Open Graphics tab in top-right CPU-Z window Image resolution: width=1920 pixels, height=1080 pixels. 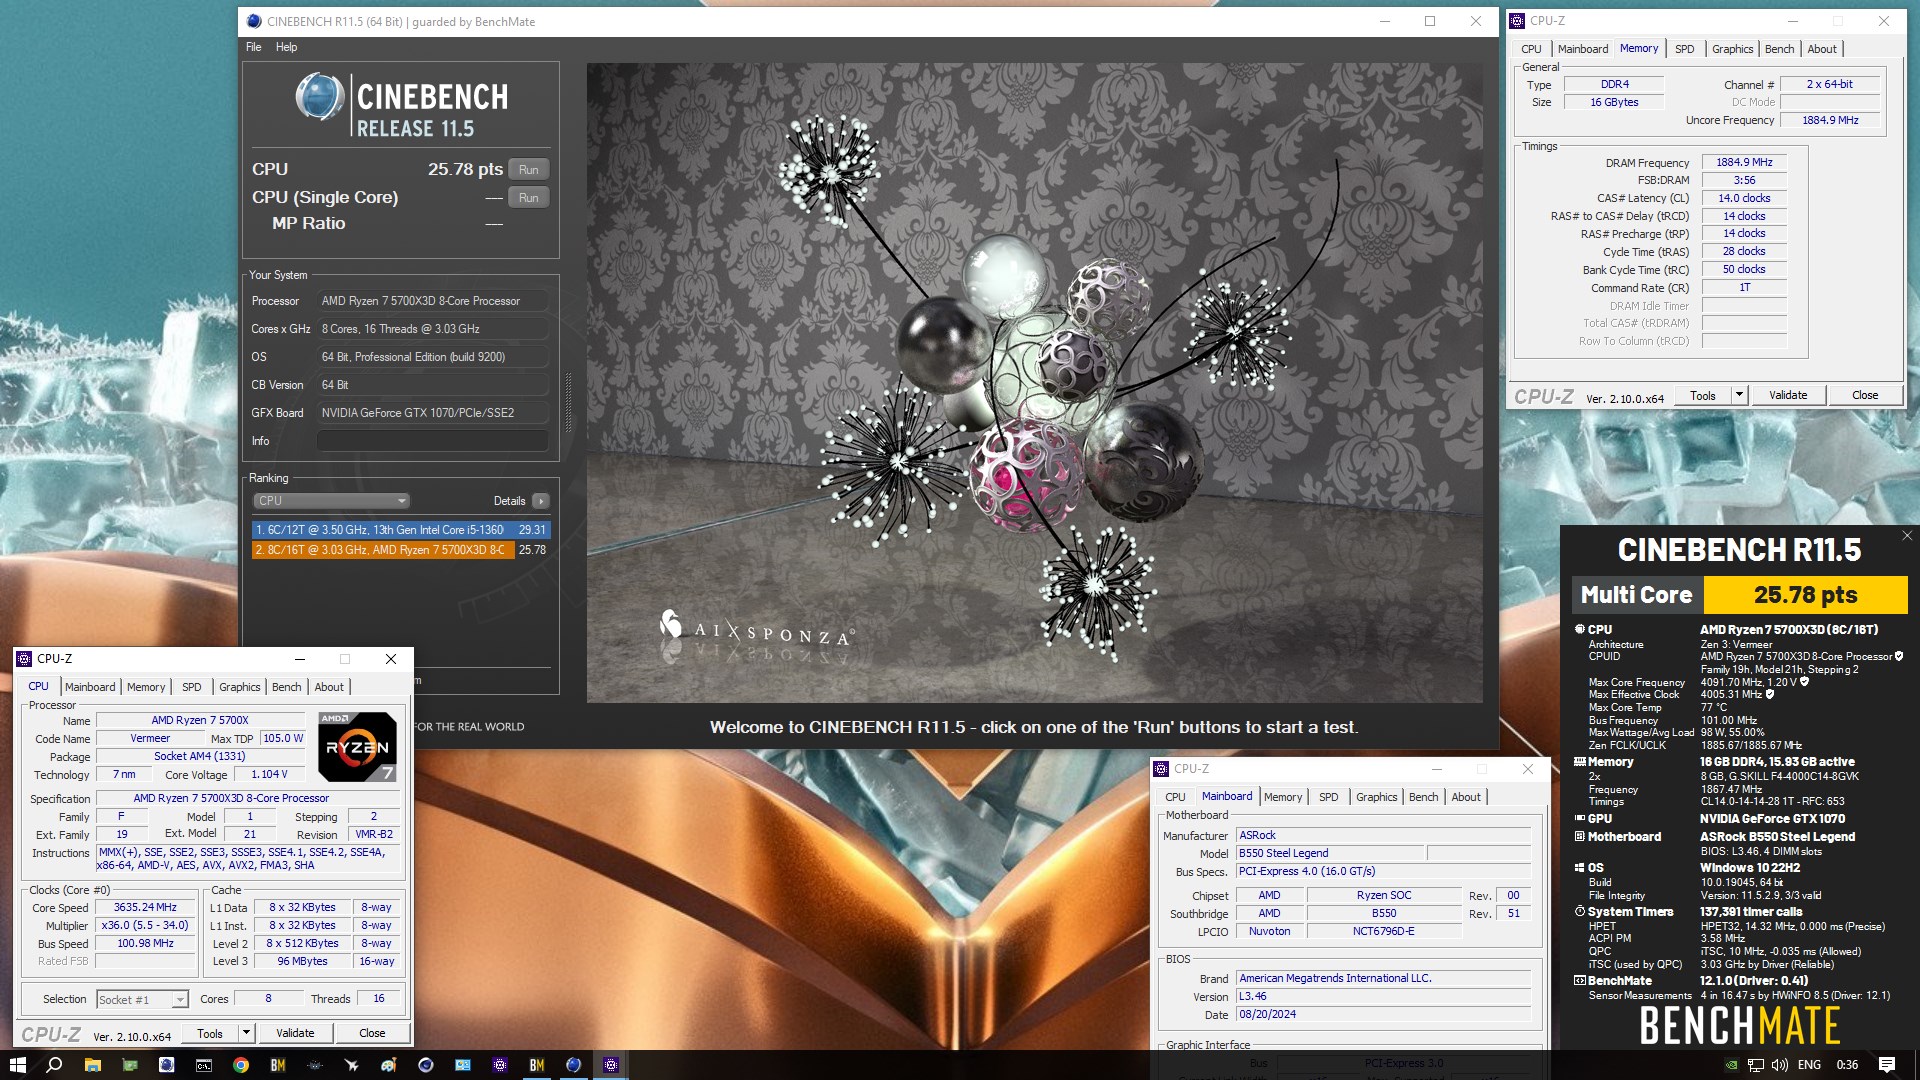[1732, 49]
